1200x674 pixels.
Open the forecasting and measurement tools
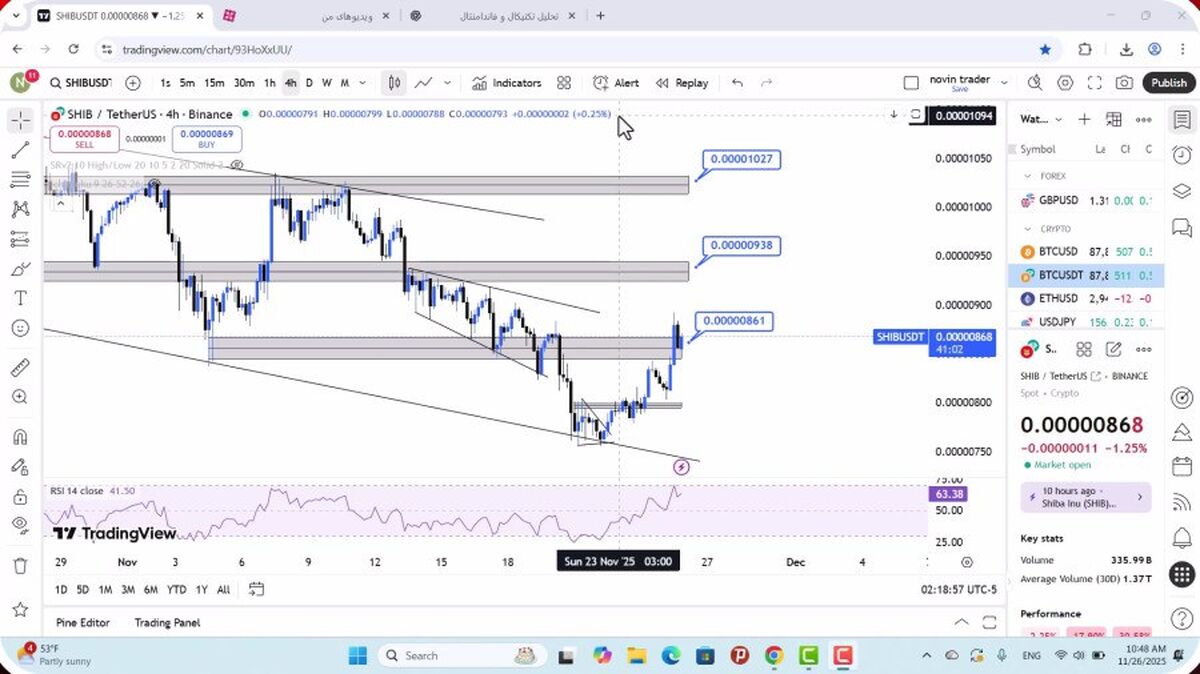(20, 239)
